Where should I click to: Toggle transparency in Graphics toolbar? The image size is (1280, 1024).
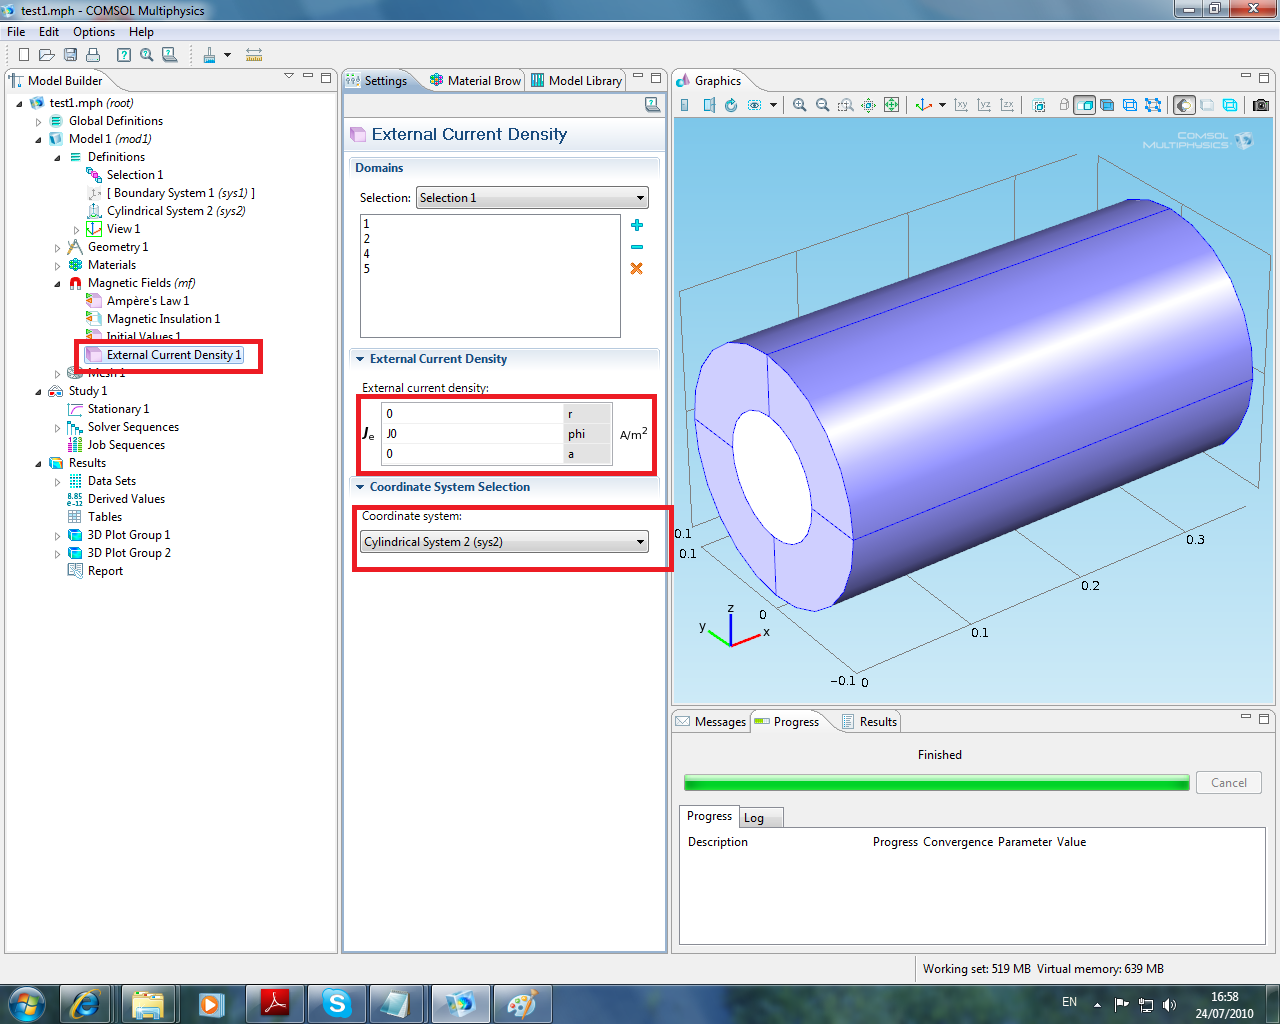click(1207, 105)
